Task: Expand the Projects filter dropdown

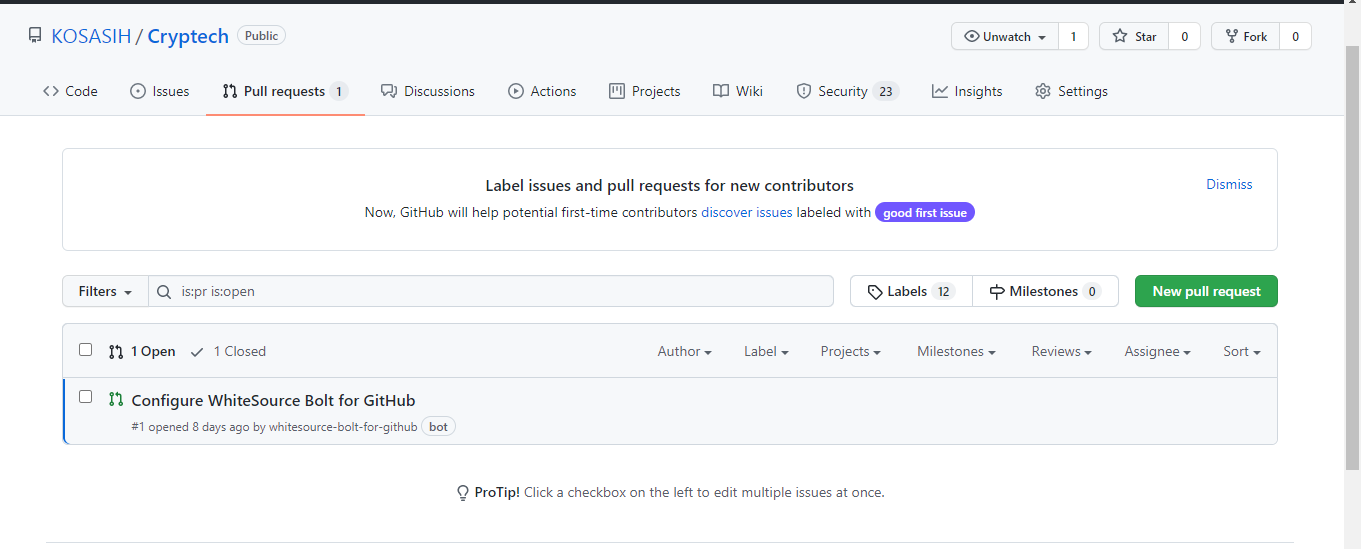Action: (x=850, y=351)
